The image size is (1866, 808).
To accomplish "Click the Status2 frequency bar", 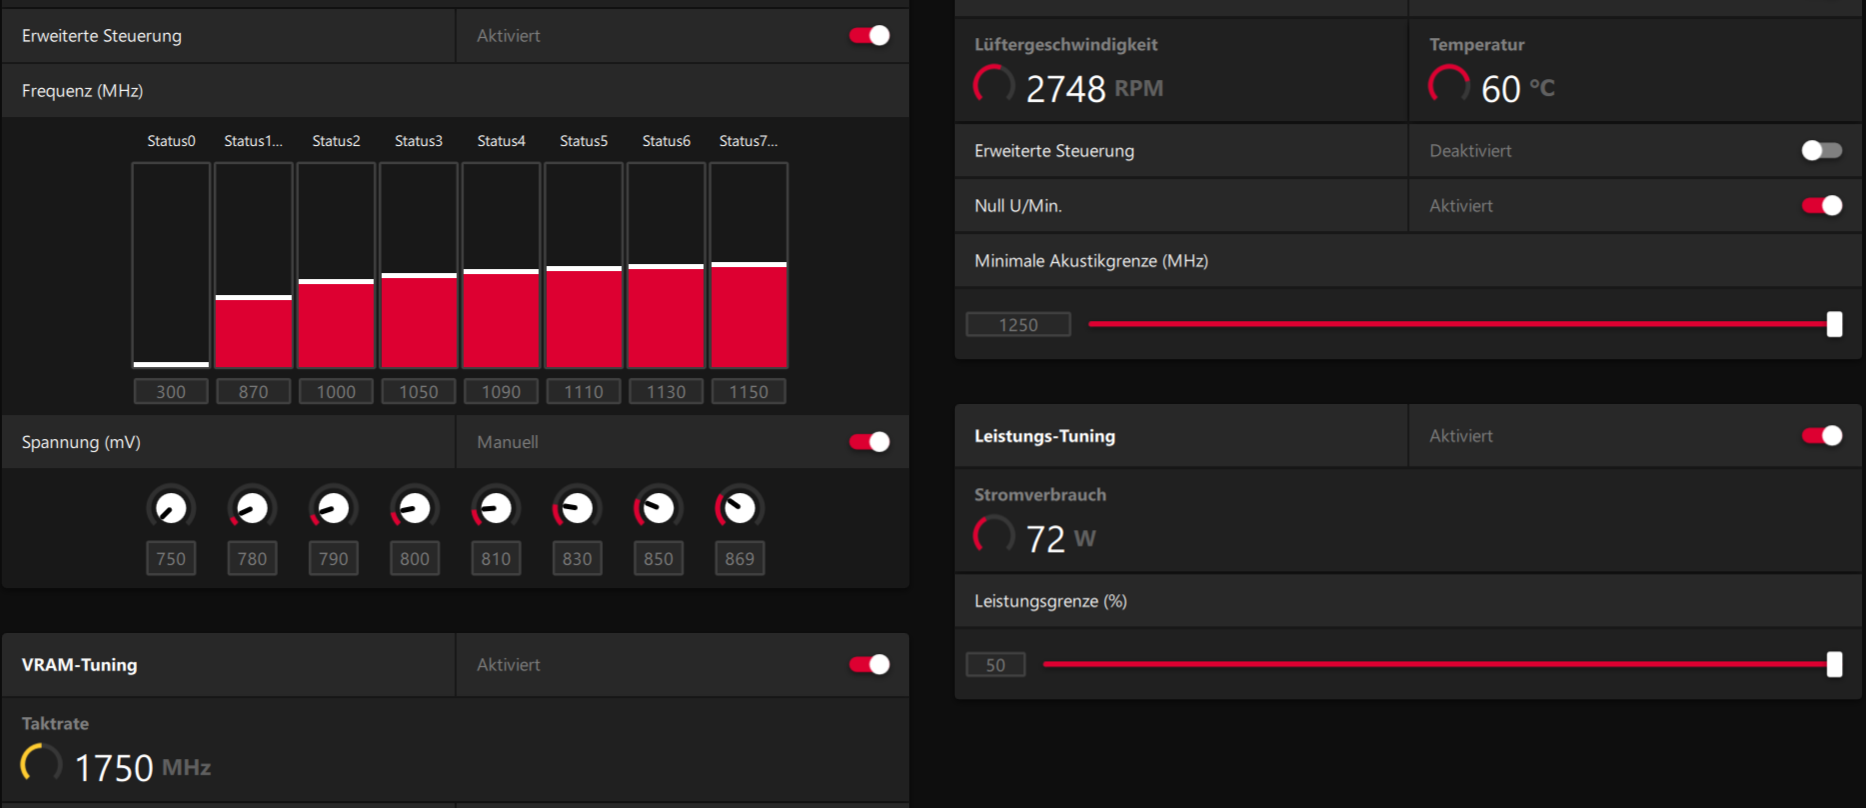I will point(336,266).
